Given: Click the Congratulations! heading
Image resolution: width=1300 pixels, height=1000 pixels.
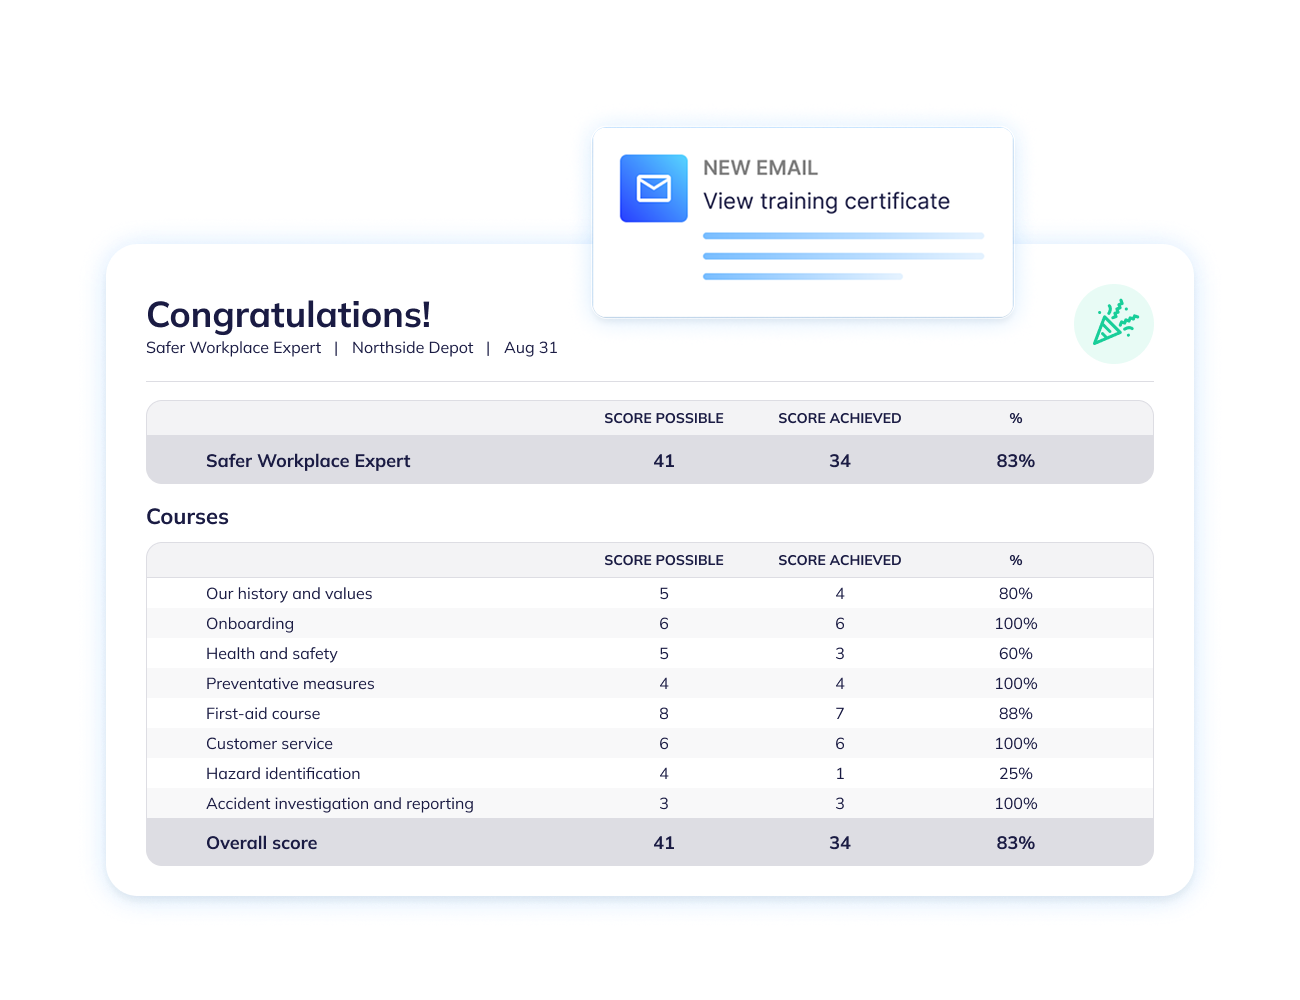Looking at the screenshot, I should (289, 315).
